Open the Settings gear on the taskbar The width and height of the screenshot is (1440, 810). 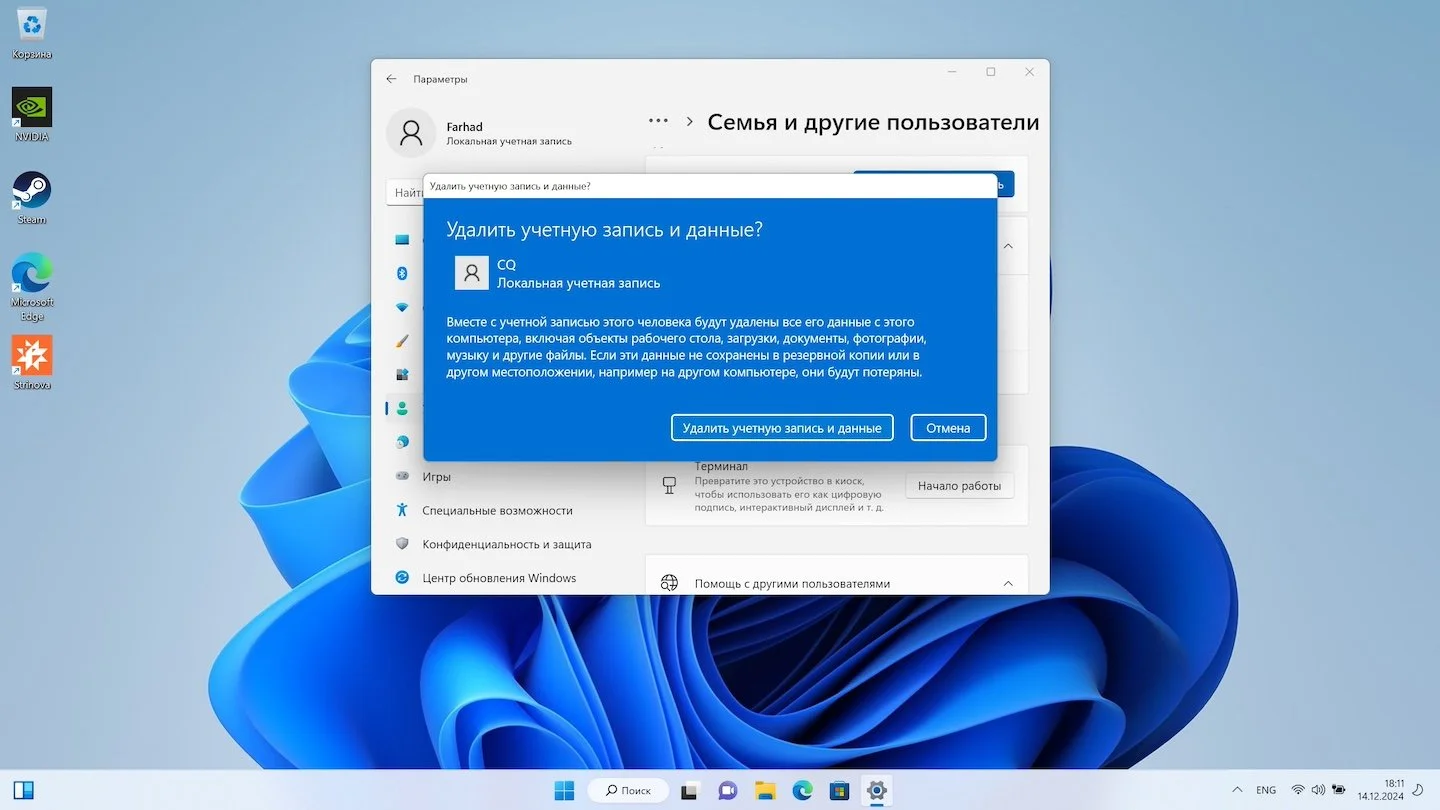(x=876, y=790)
